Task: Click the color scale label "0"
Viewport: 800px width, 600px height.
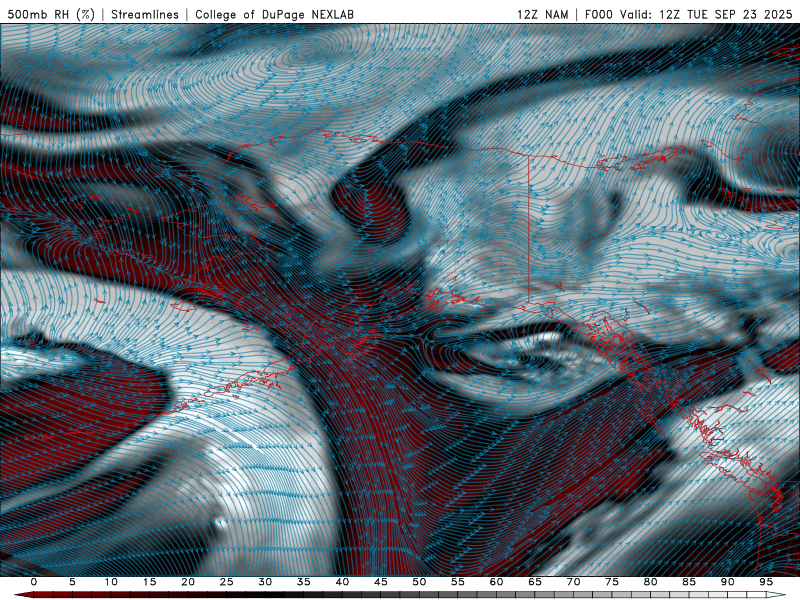Action: 34,582
